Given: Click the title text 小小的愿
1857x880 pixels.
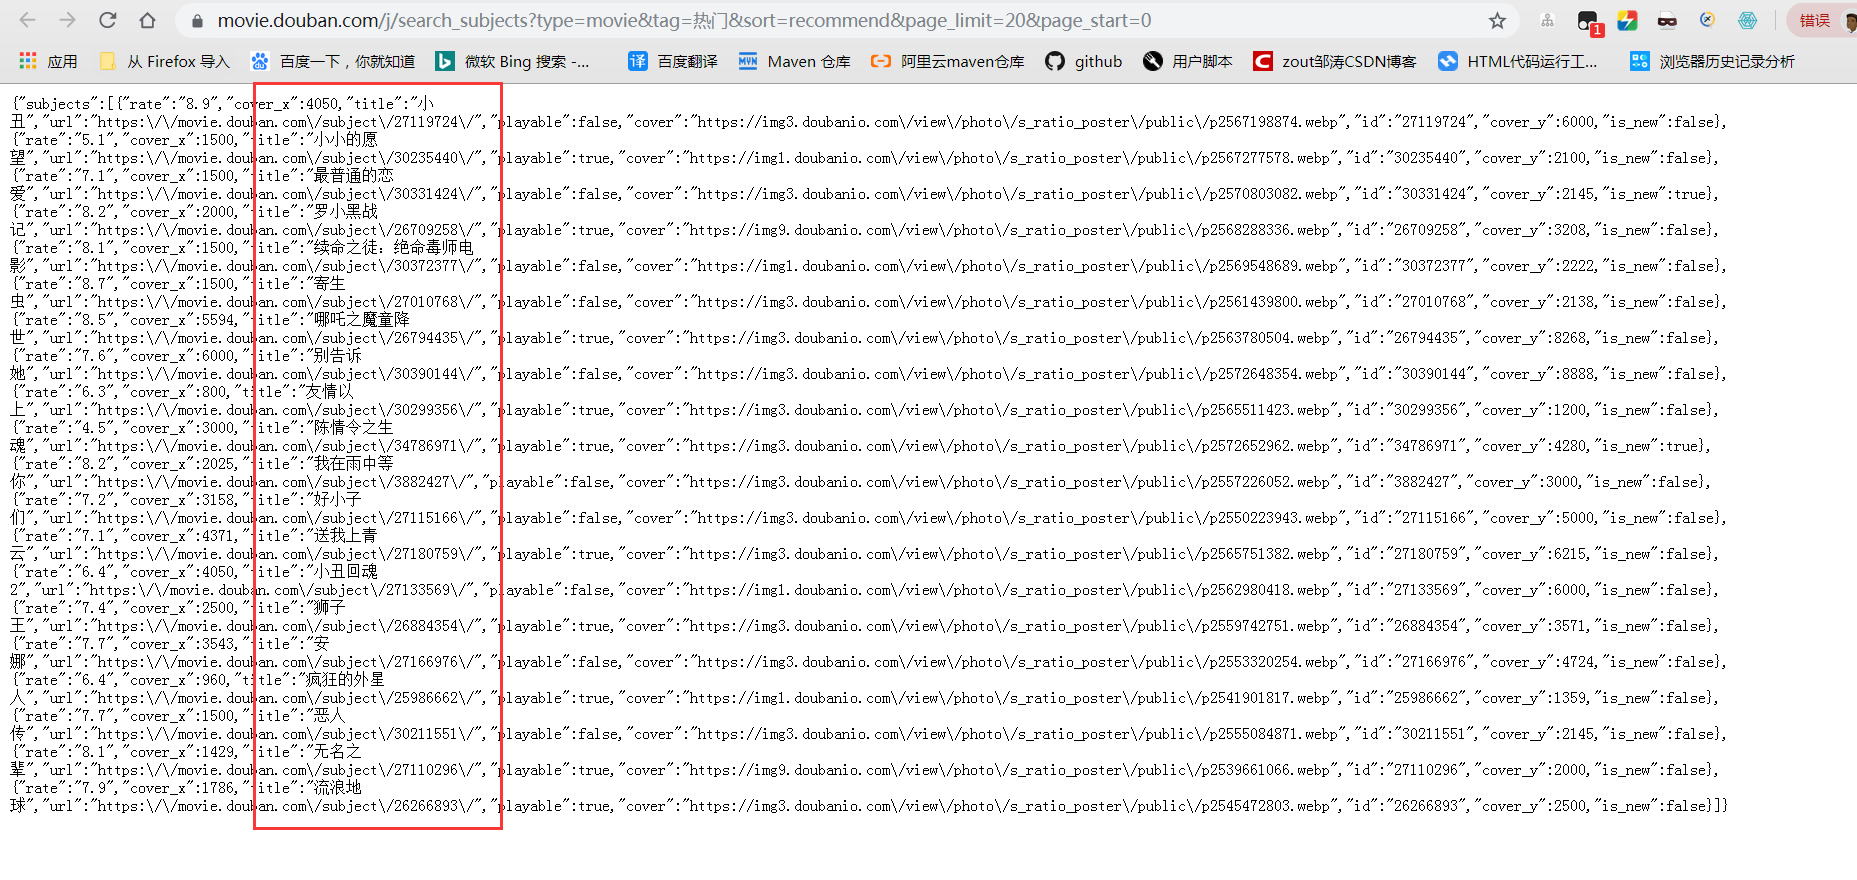Looking at the screenshot, I should tap(346, 140).
